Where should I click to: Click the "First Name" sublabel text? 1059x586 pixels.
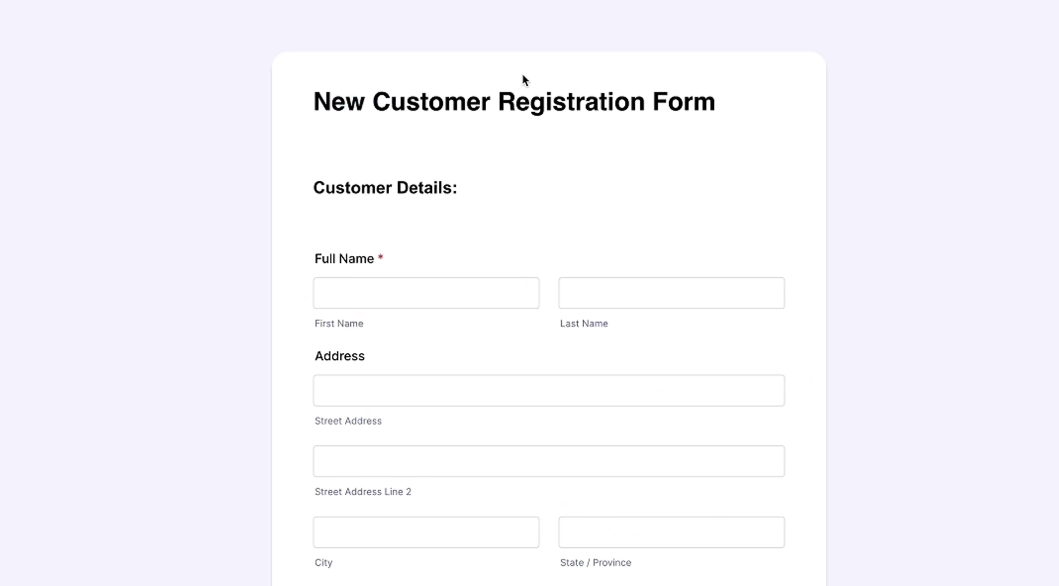click(x=339, y=324)
